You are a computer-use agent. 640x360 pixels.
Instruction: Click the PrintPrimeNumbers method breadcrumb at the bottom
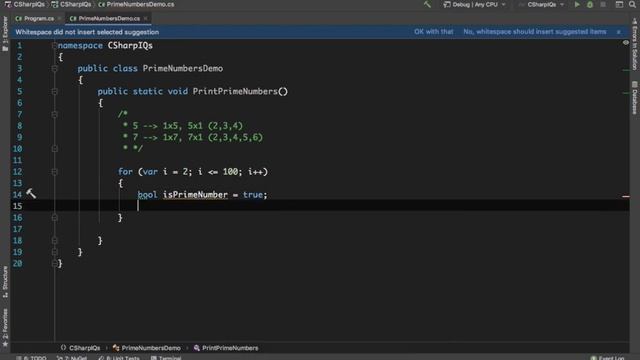click(226, 348)
